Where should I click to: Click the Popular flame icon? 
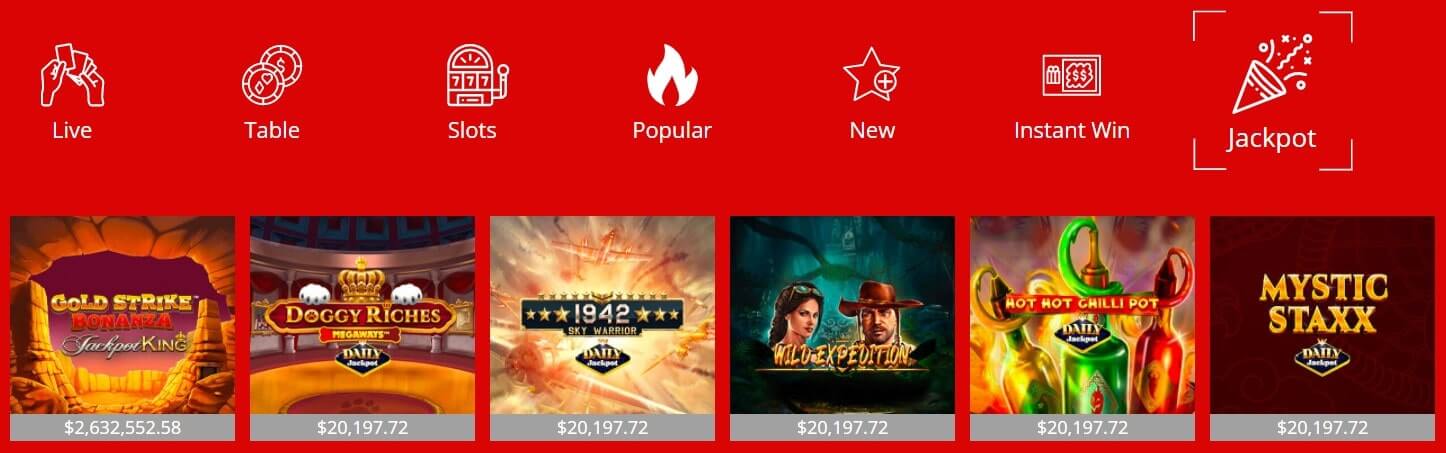point(672,75)
